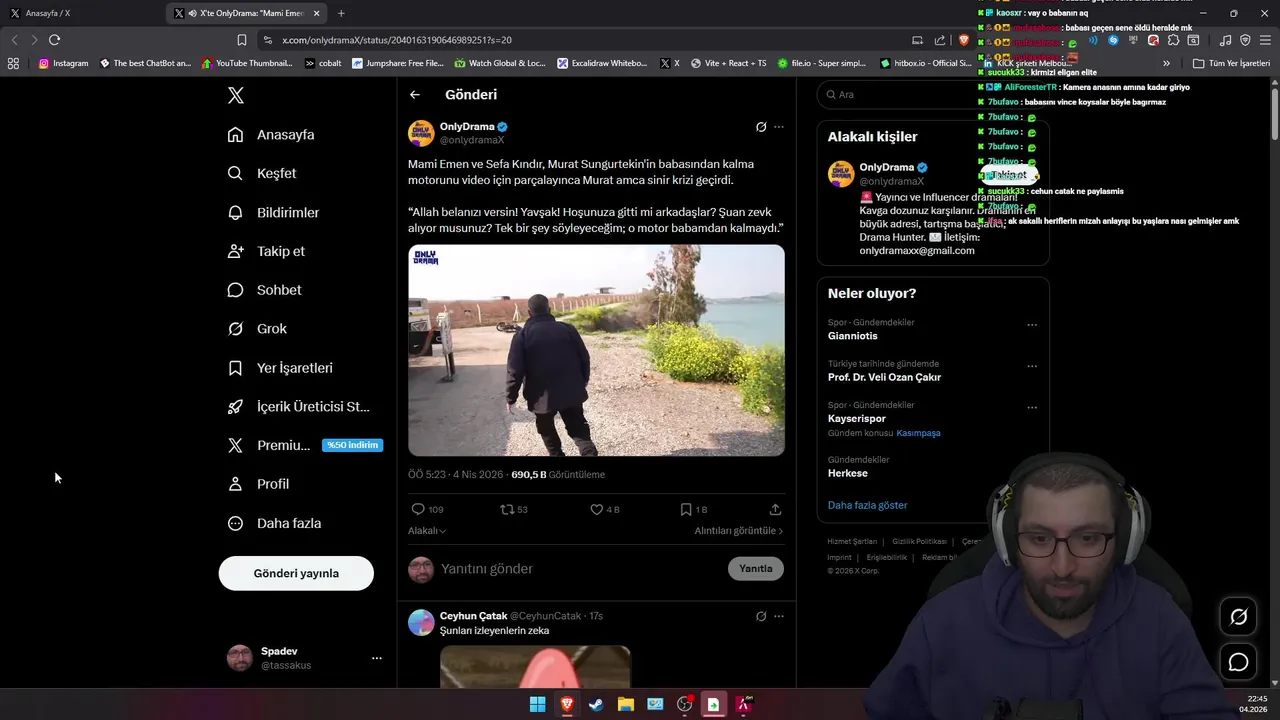This screenshot has height=720, width=1280.
Task: Open Alıntıları görüntüle link
Action: pos(739,531)
